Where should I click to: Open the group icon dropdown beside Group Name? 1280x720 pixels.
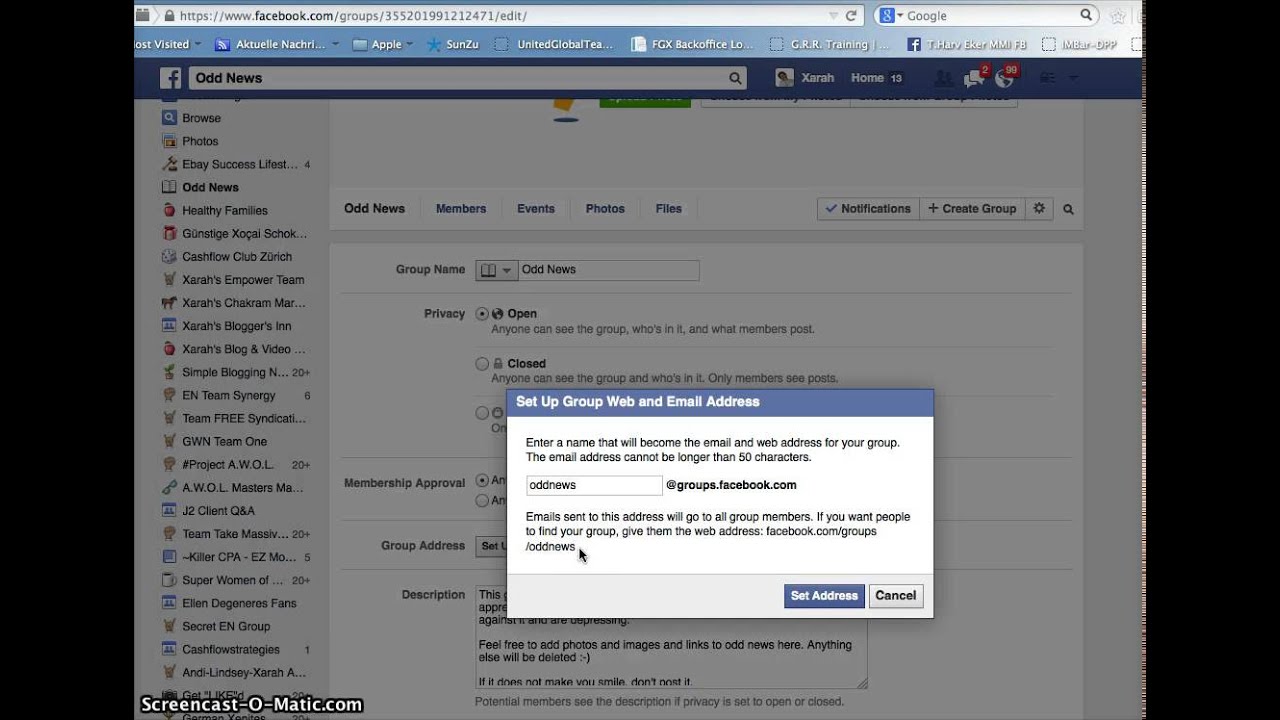(496, 270)
